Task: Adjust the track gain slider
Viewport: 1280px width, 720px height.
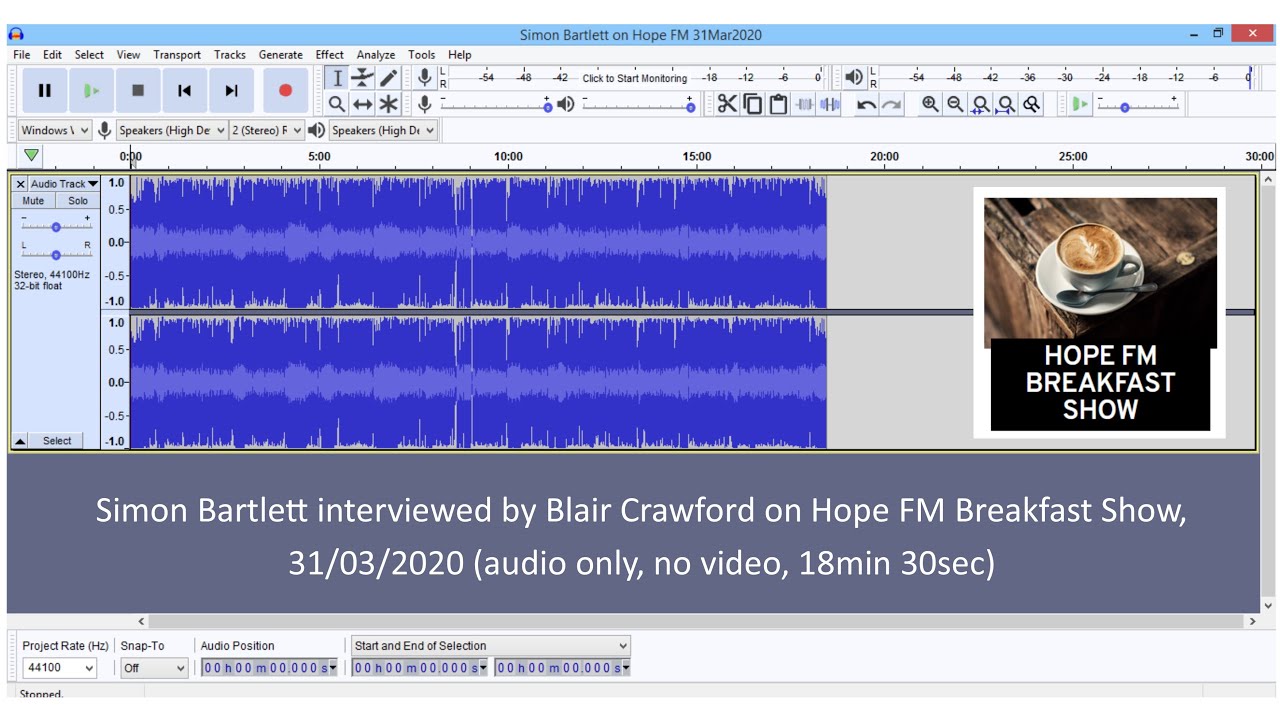Action: pos(56,226)
